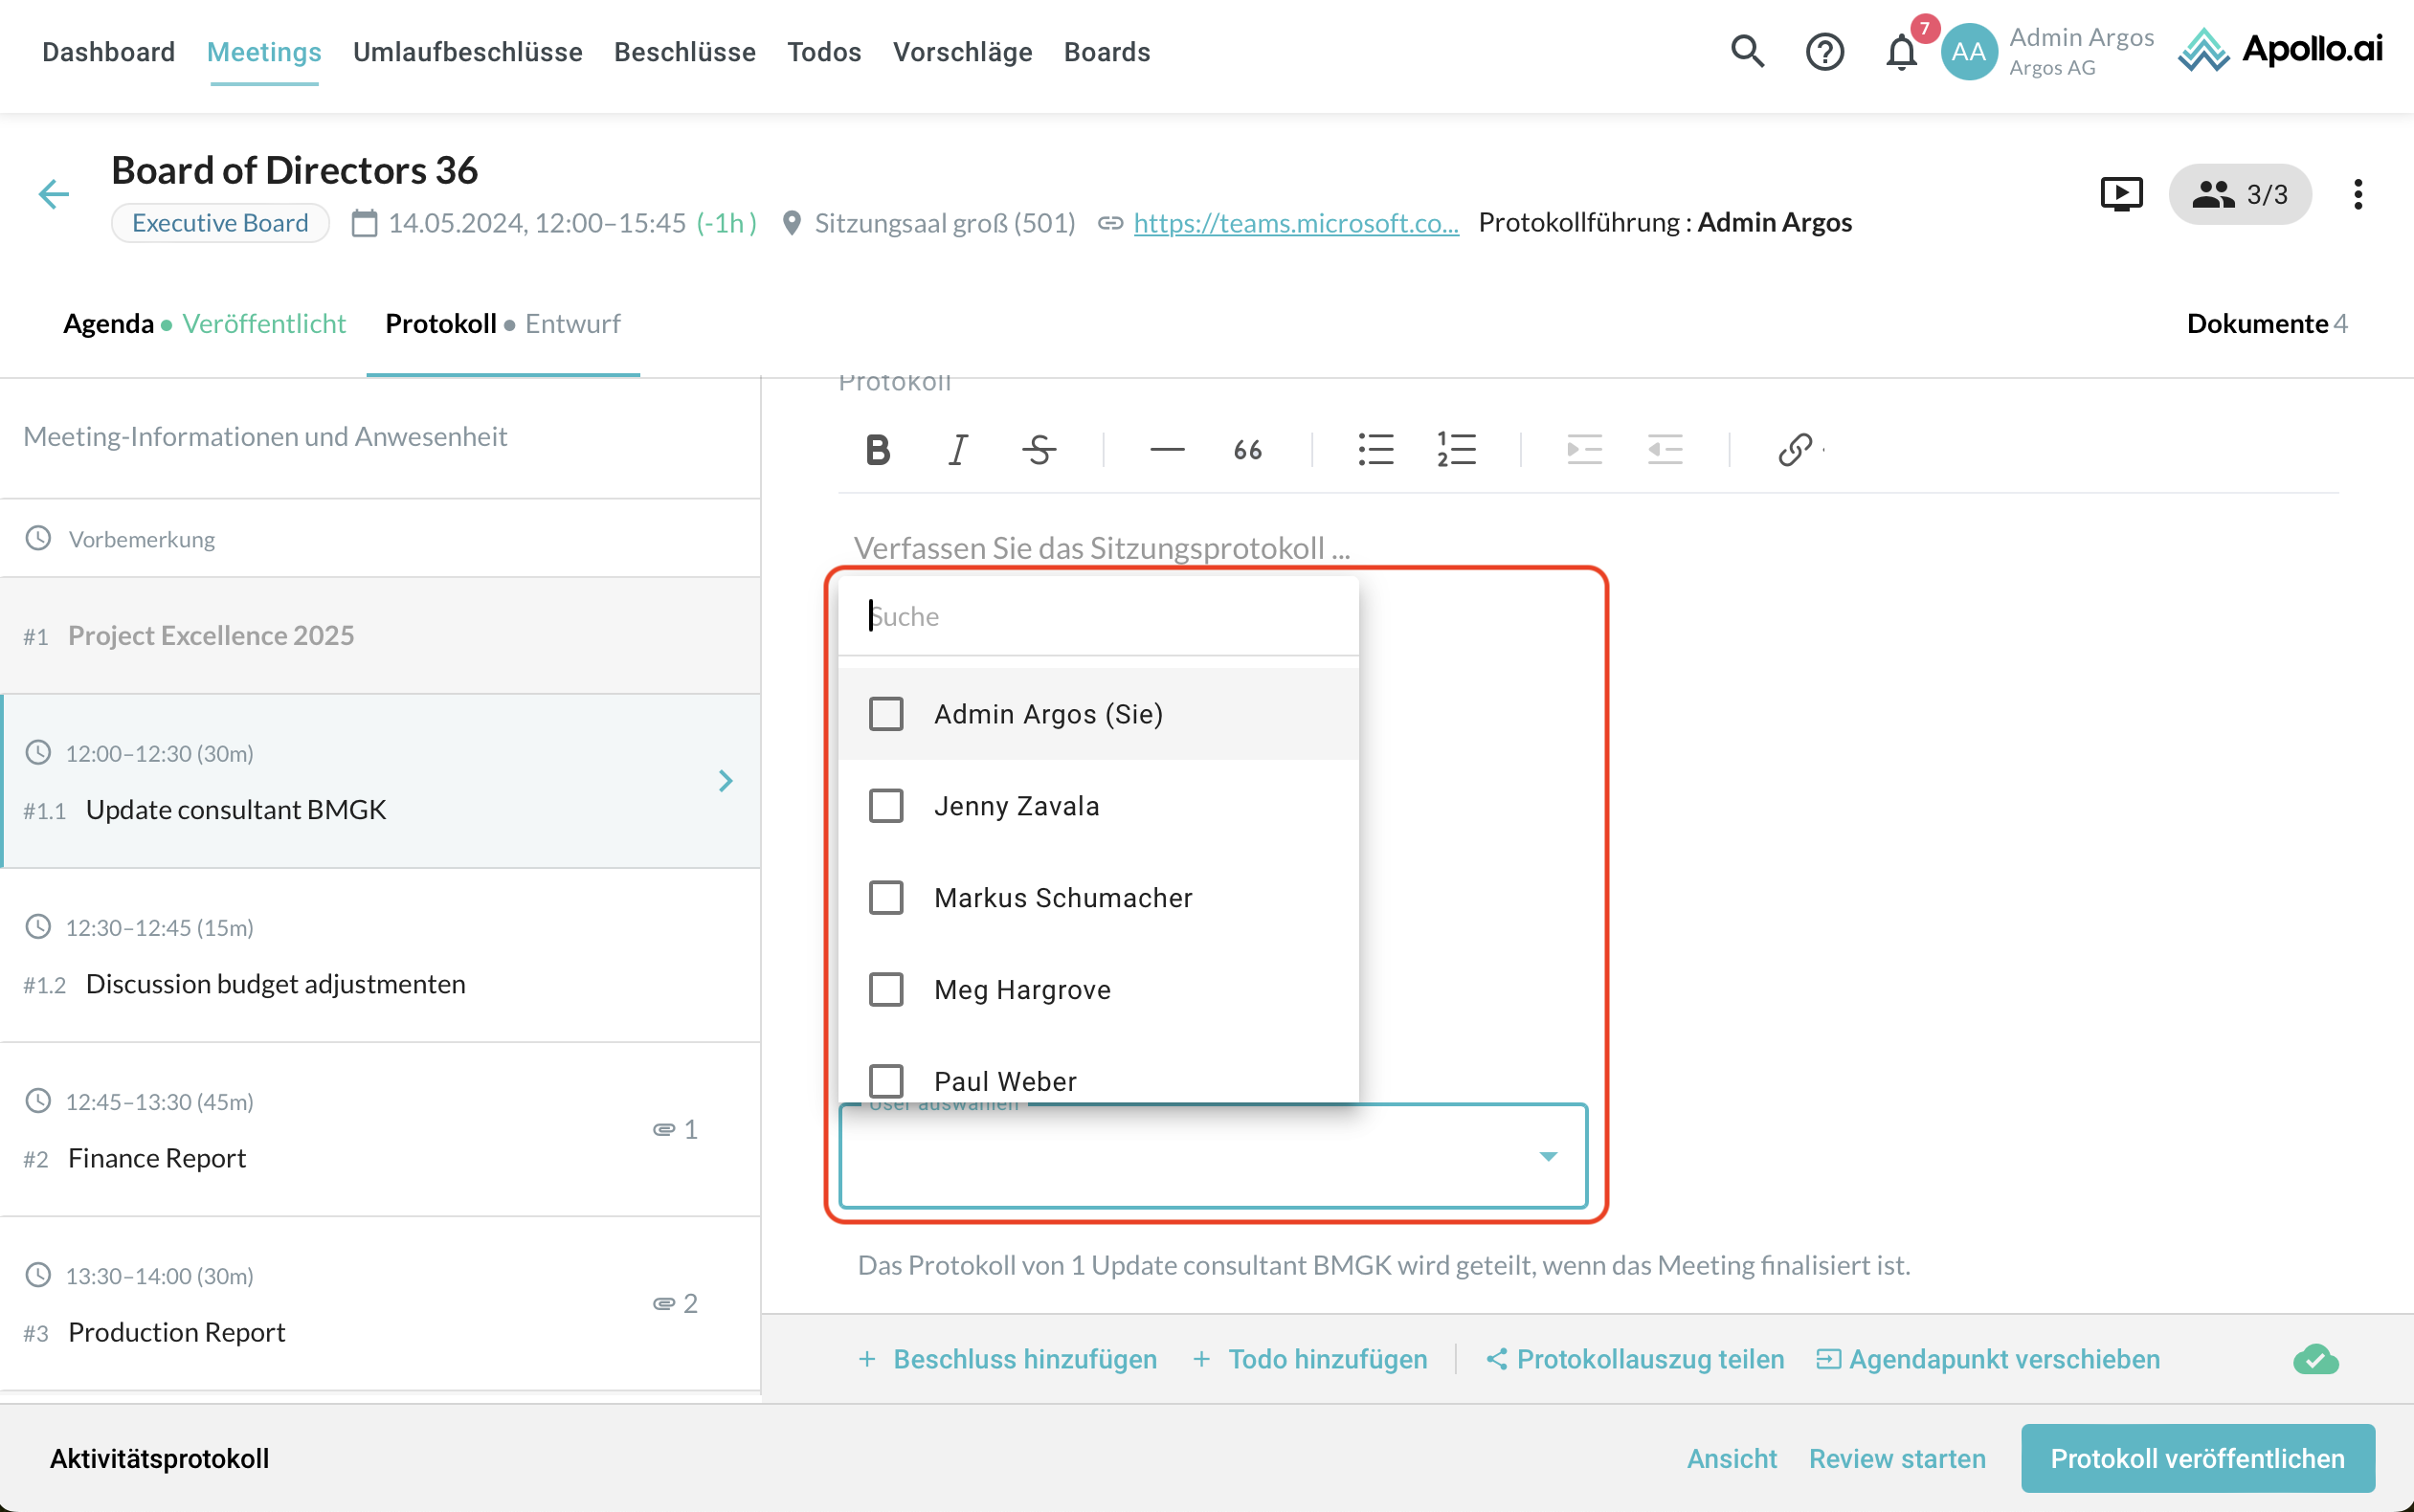Collapse the User auswählen dropdown arrow
The width and height of the screenshot is (2414, 1512).
(1548, 1157)
